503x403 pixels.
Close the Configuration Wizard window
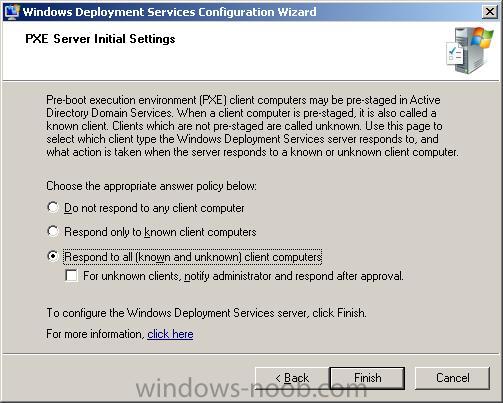tap(490, 12)
